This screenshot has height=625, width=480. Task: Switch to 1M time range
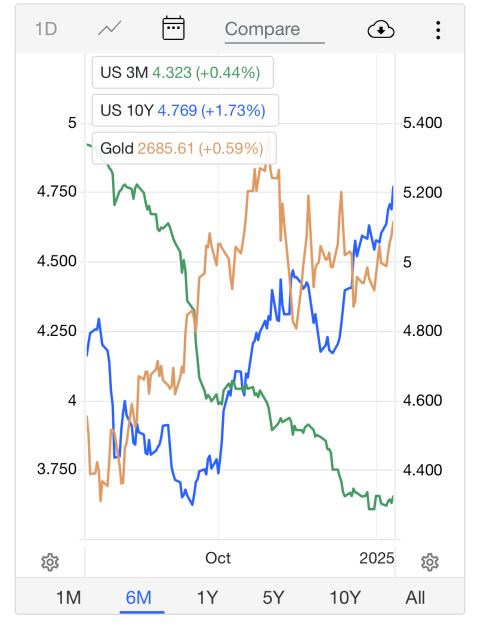tap(68, 597)
